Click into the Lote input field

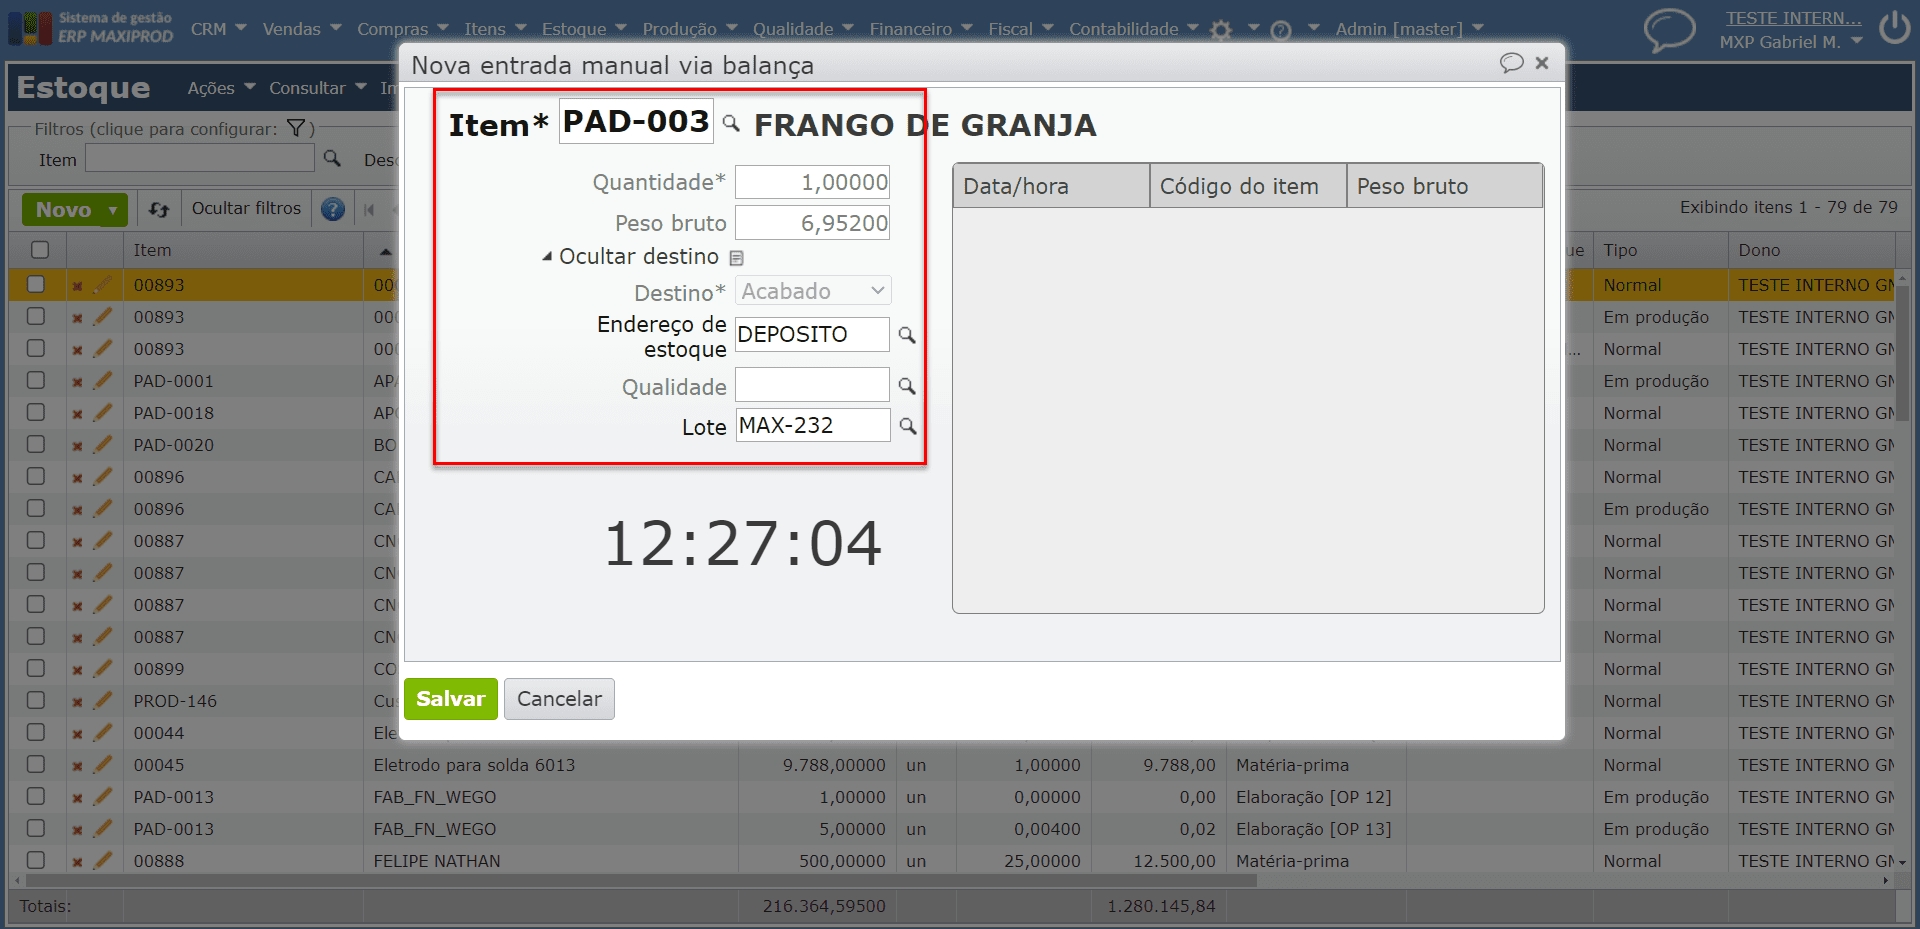click(x=813, y=425)
